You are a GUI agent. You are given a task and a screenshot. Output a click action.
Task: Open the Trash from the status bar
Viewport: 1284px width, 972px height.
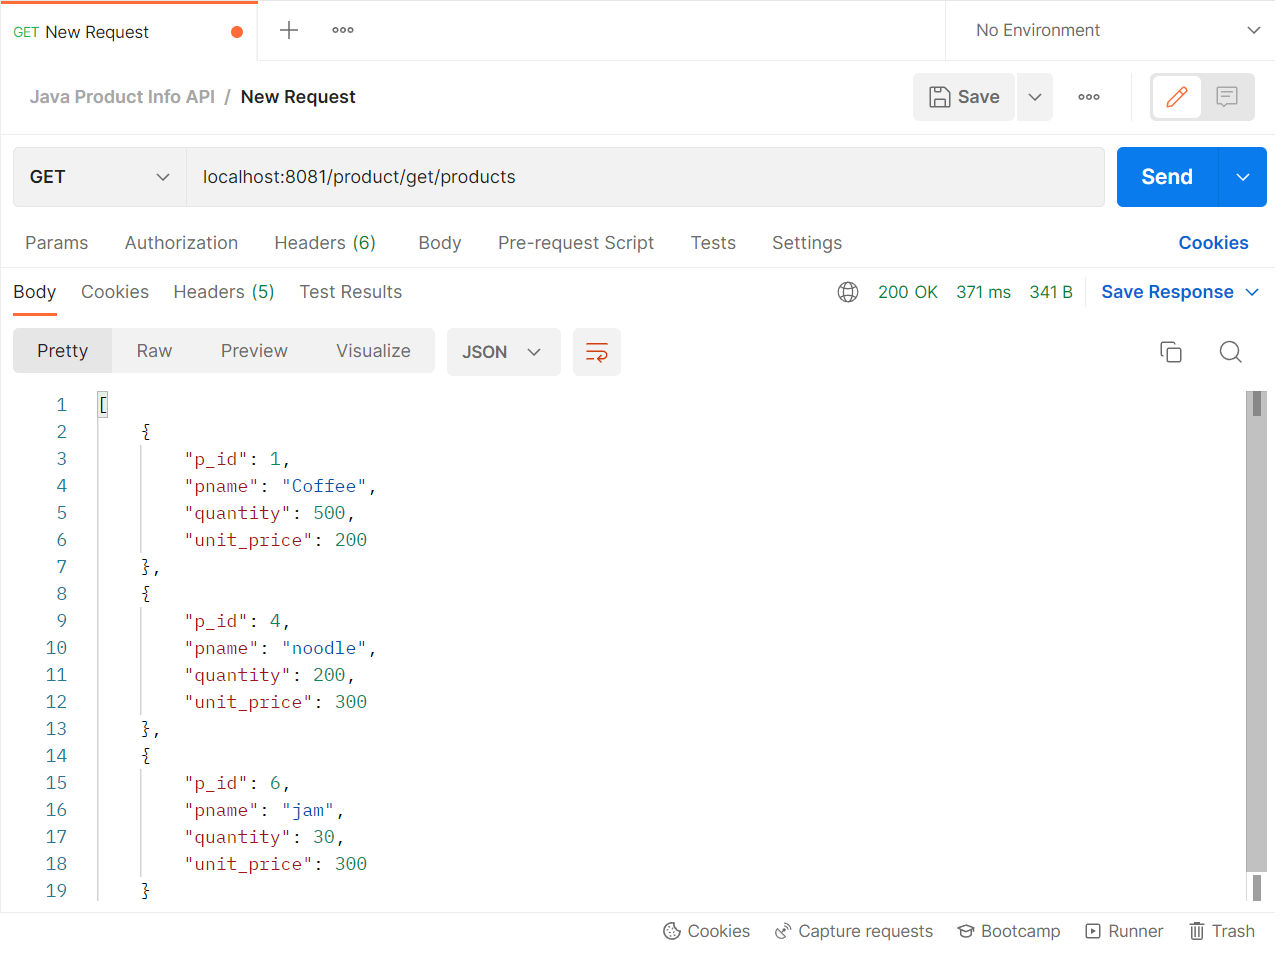1222,931
